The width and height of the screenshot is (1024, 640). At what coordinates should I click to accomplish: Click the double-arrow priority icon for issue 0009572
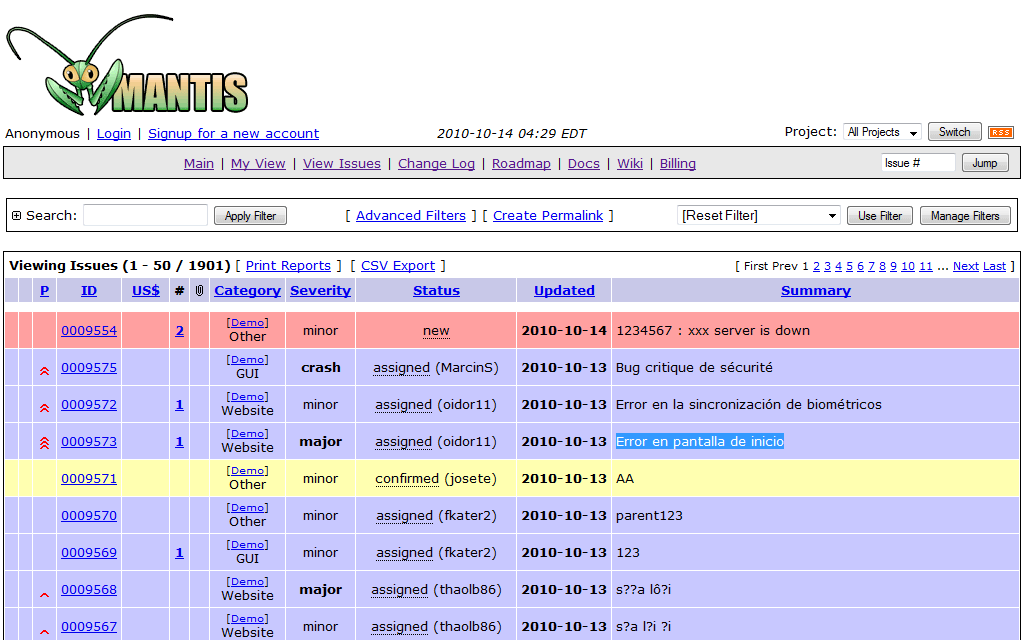(44, 406)
